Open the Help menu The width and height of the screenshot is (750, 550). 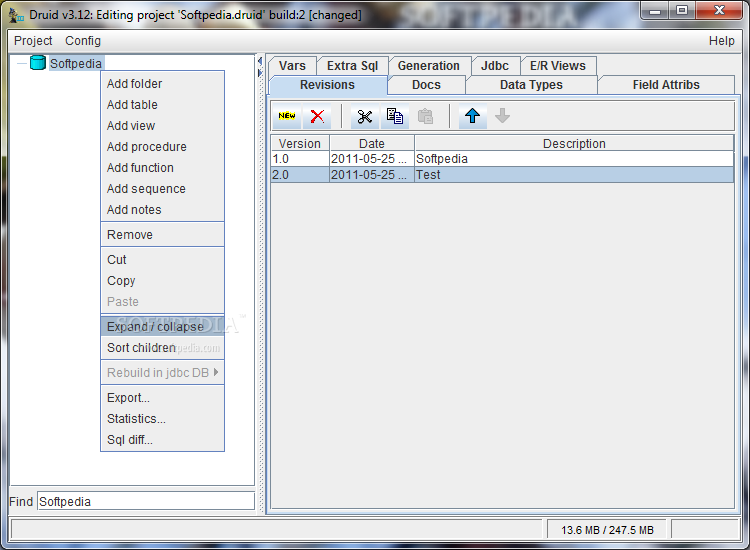[721, 41]
